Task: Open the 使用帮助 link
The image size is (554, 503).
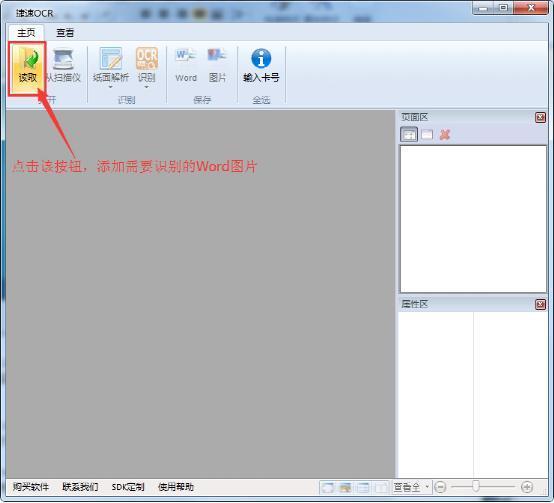Action: [x=176, y=487]
